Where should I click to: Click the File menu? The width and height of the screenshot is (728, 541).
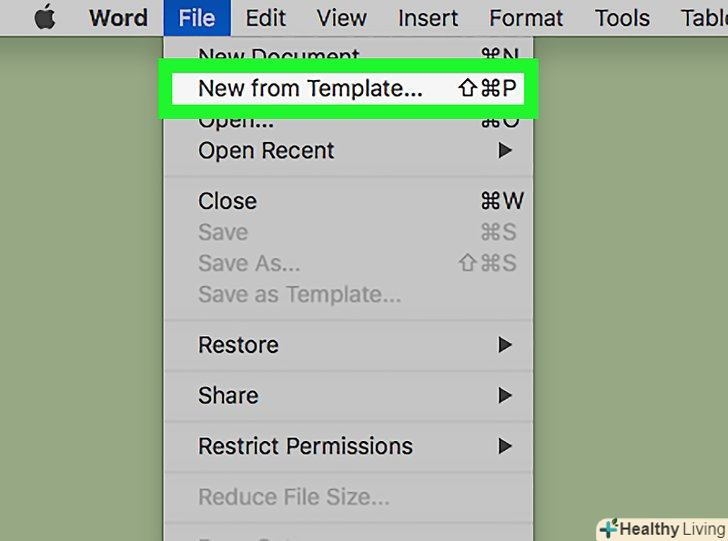(x=198, y=18)
